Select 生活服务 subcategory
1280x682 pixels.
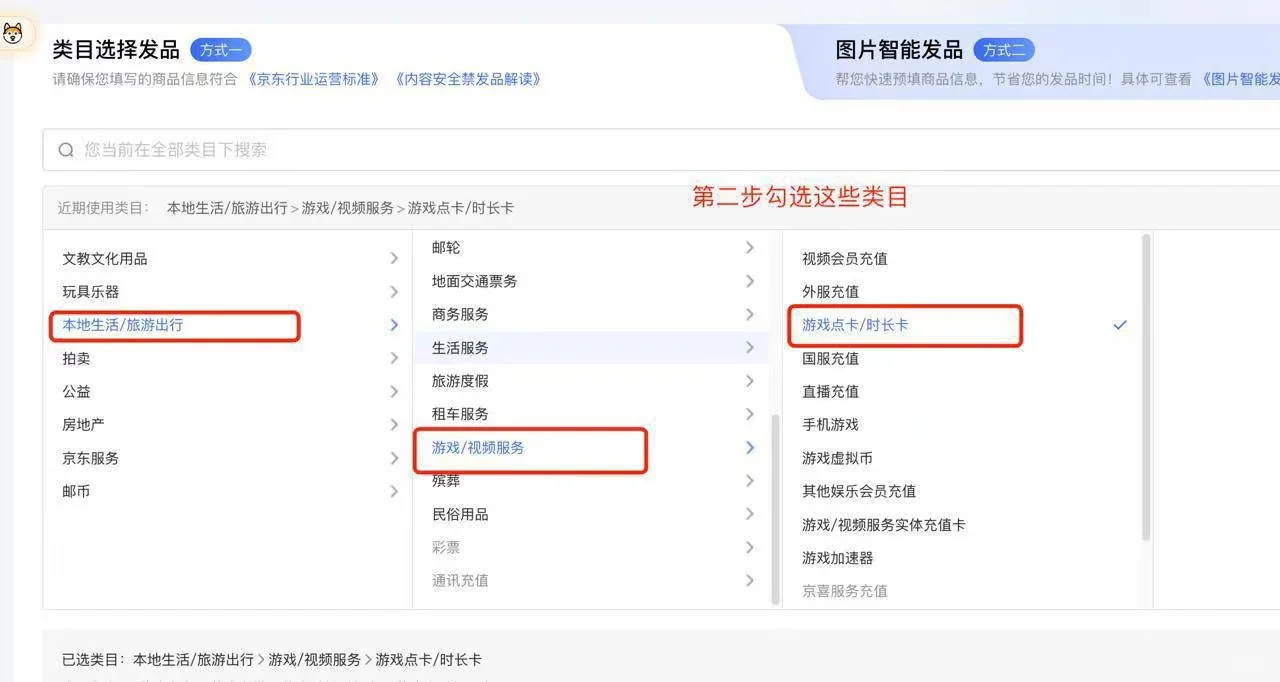click(x=460, y=347)
